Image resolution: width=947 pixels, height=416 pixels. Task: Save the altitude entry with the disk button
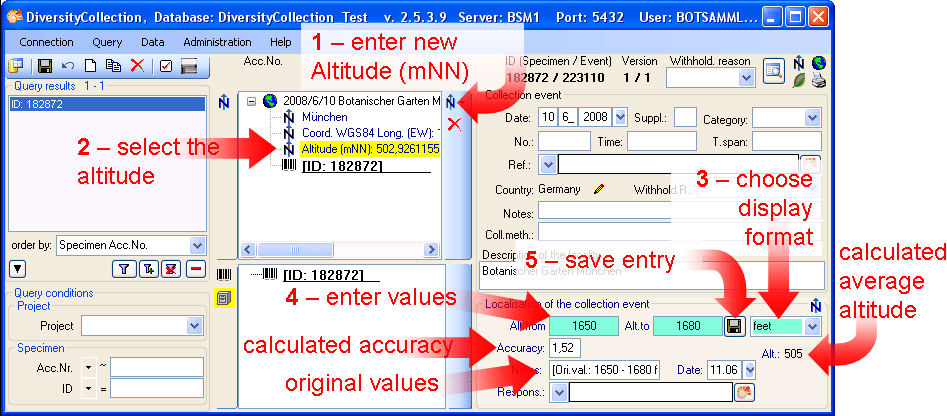735,326
